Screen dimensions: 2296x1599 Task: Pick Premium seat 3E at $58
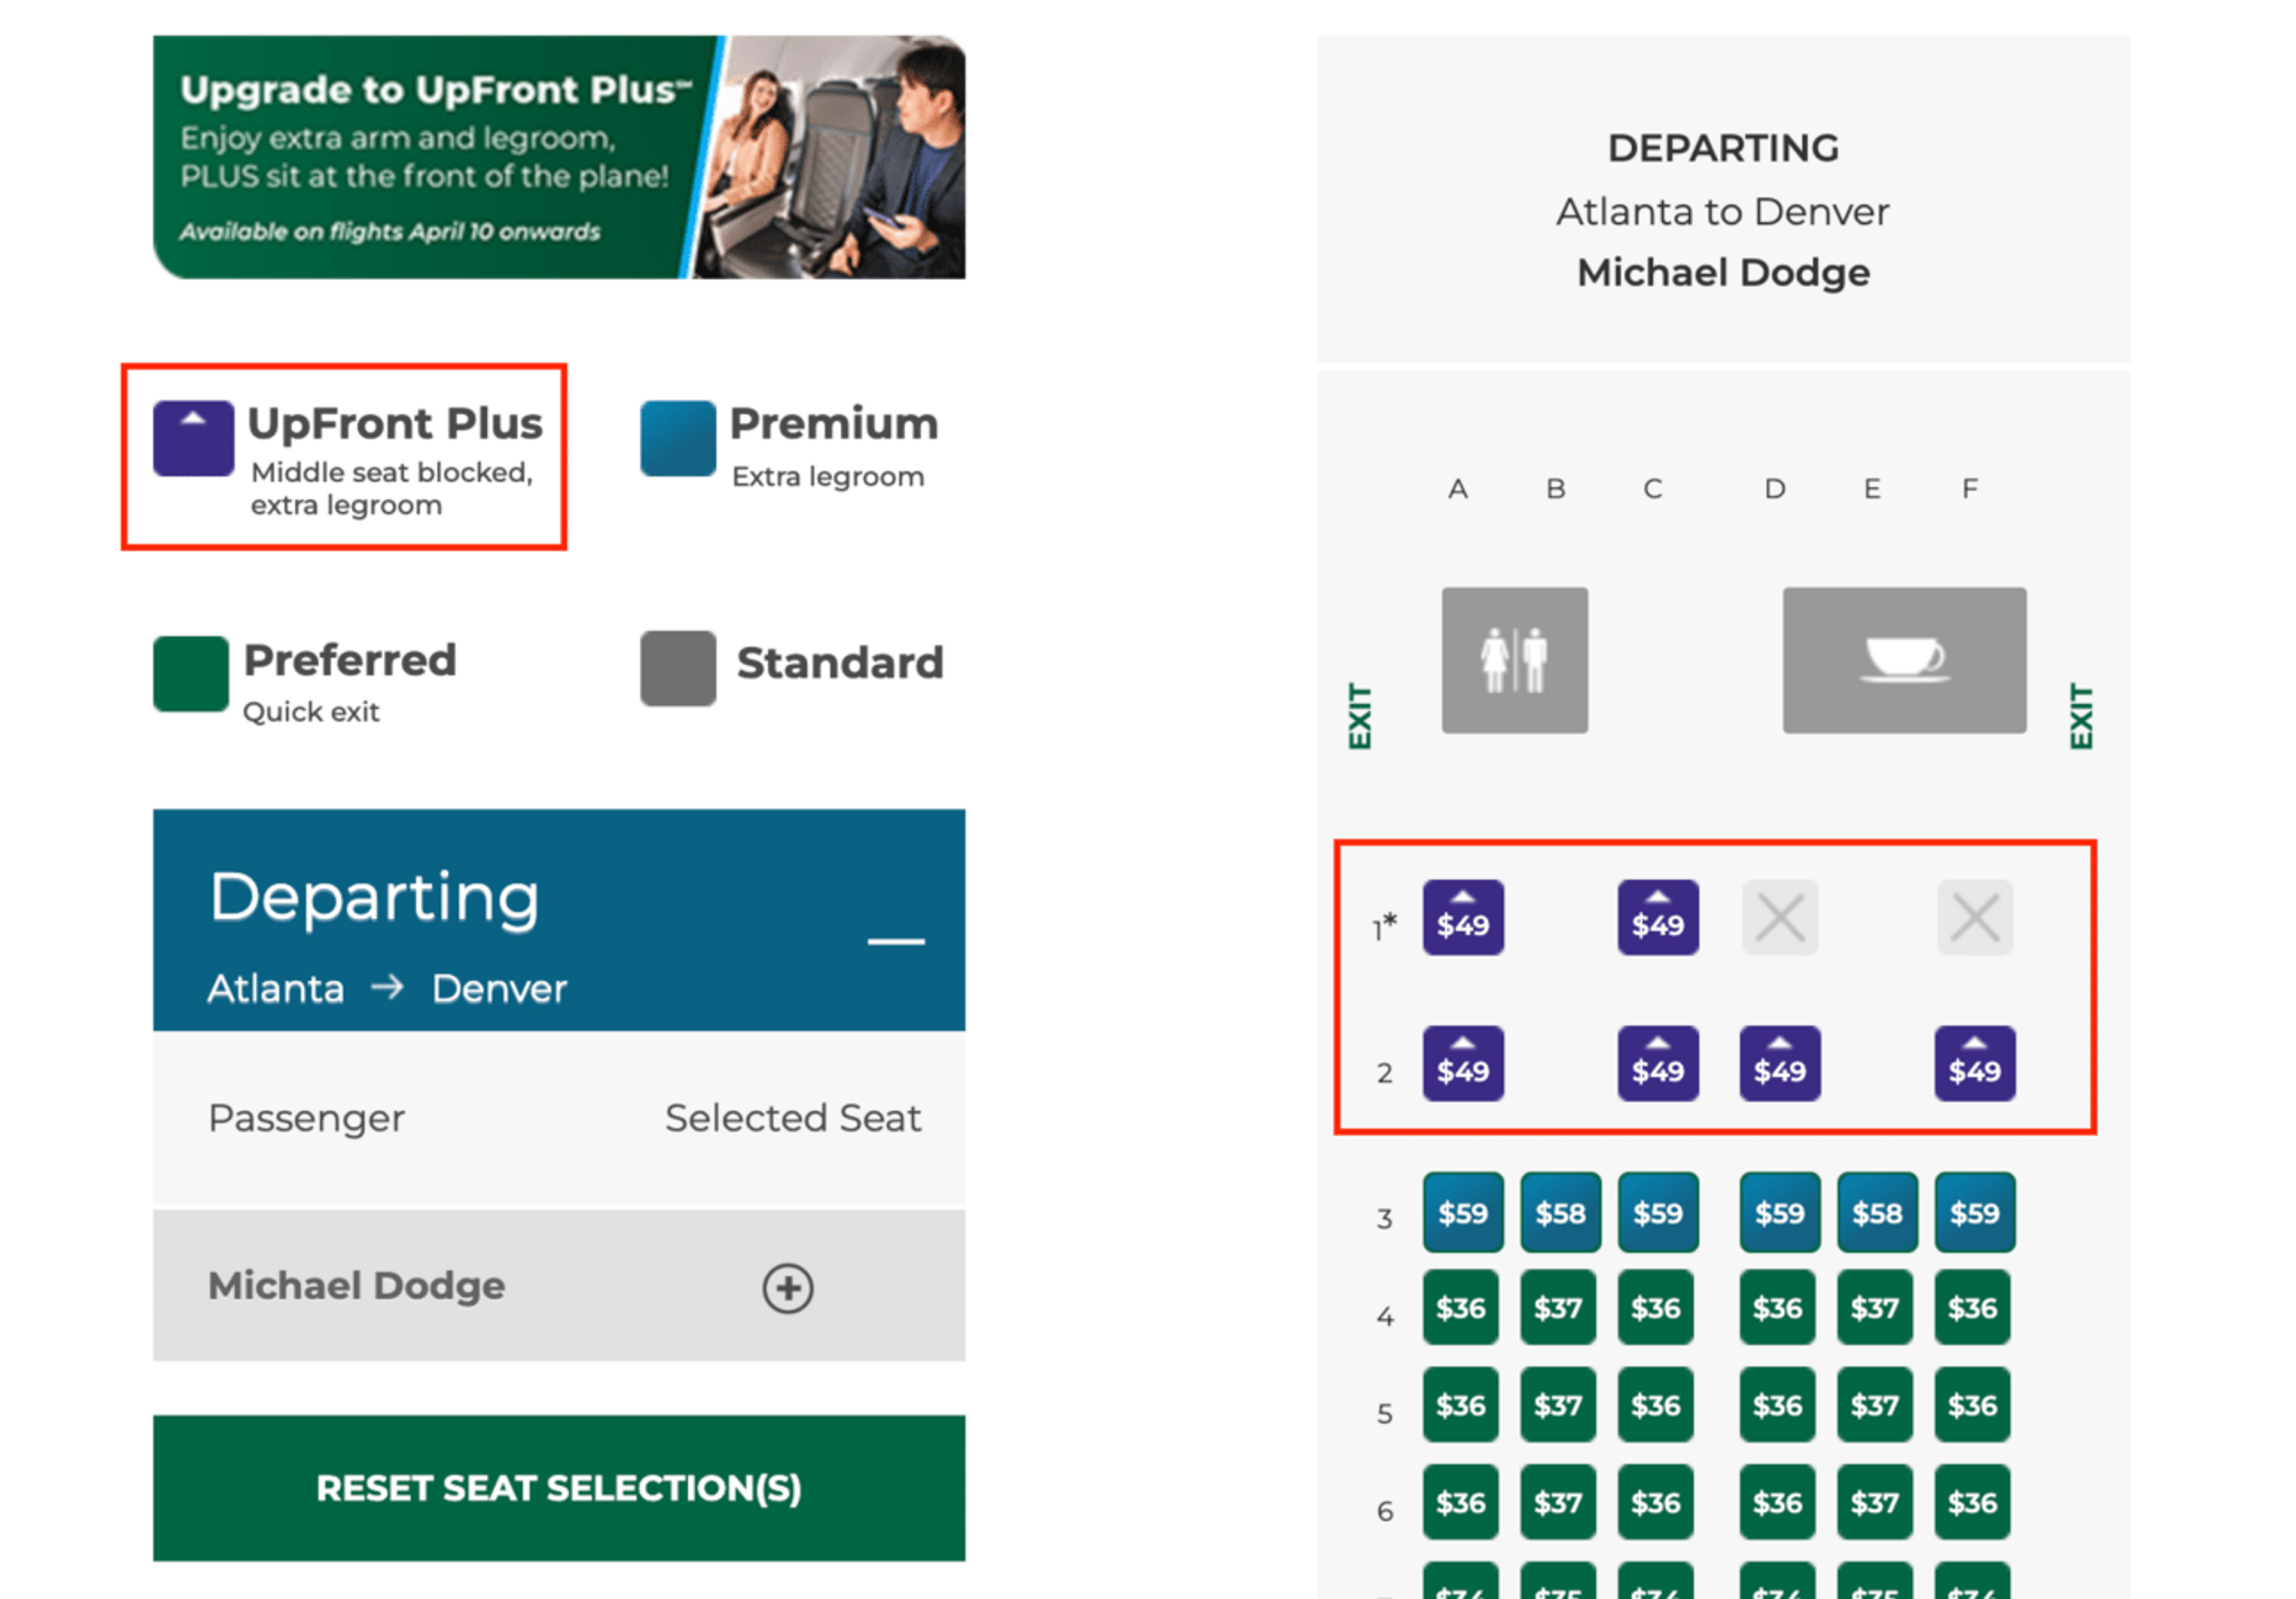1877,1212
